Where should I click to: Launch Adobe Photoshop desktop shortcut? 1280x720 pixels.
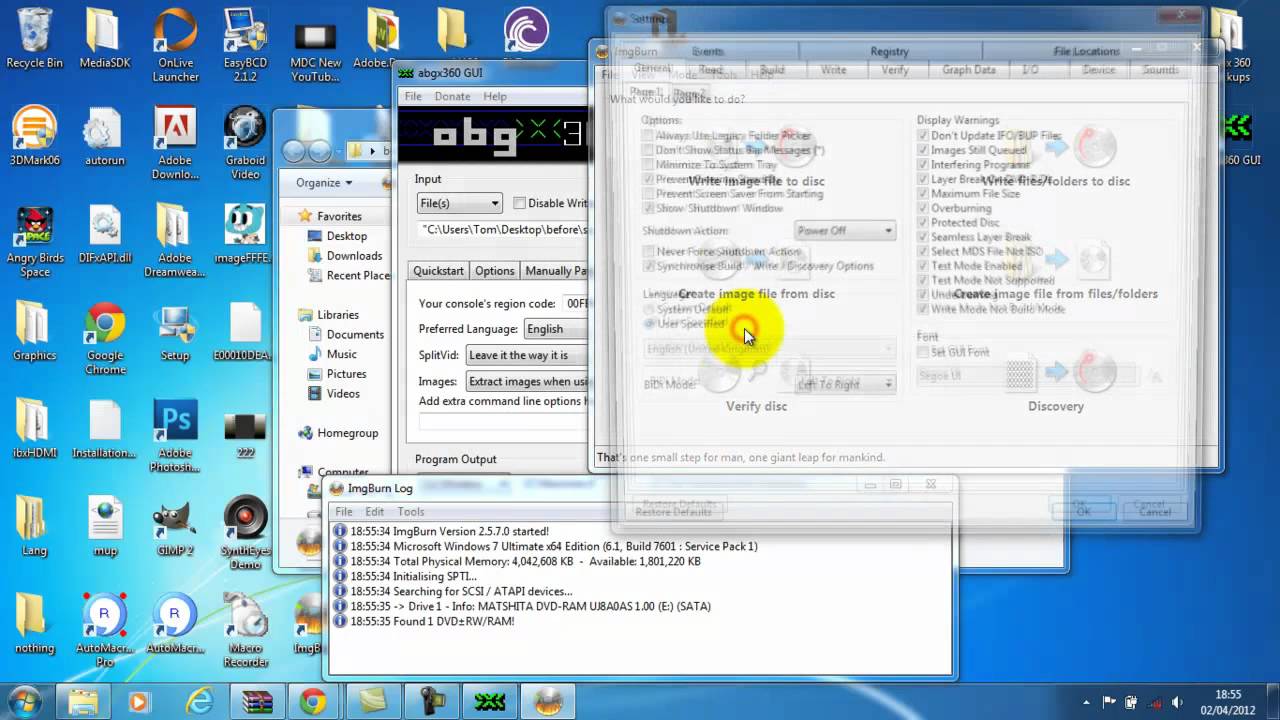[175, 436]
